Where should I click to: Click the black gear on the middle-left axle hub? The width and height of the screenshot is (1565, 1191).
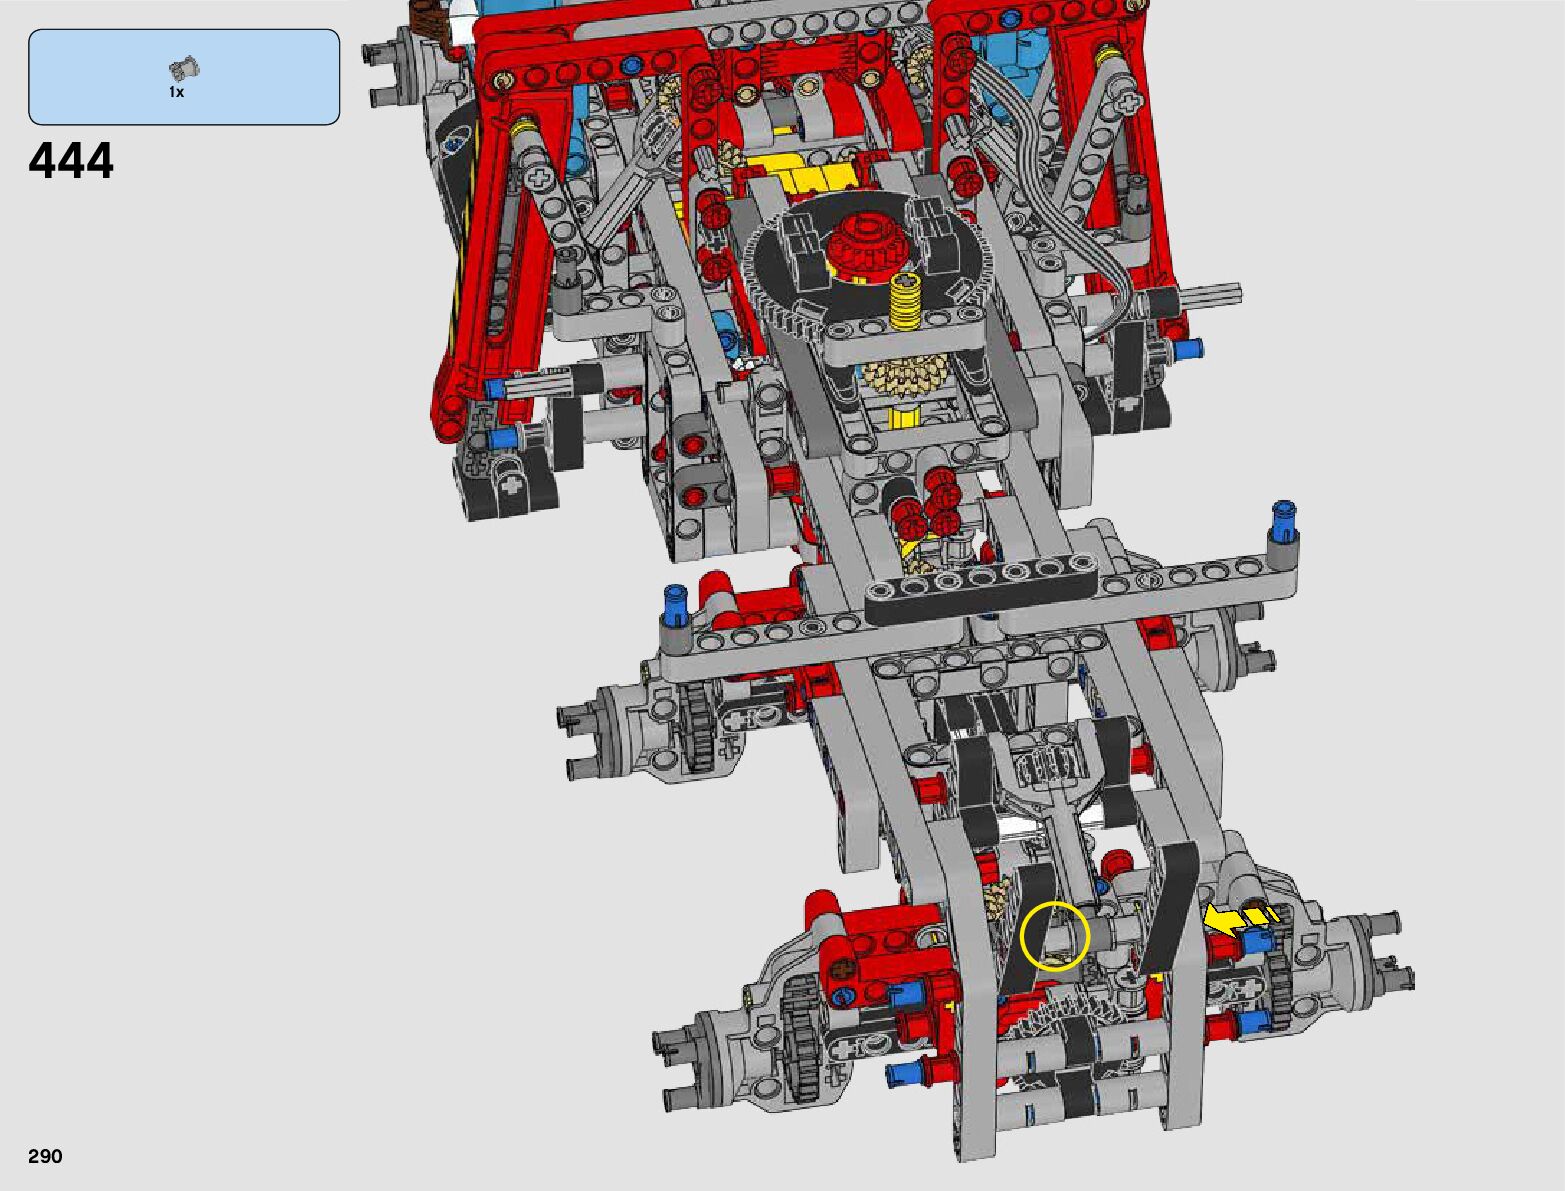click(700, 725)
